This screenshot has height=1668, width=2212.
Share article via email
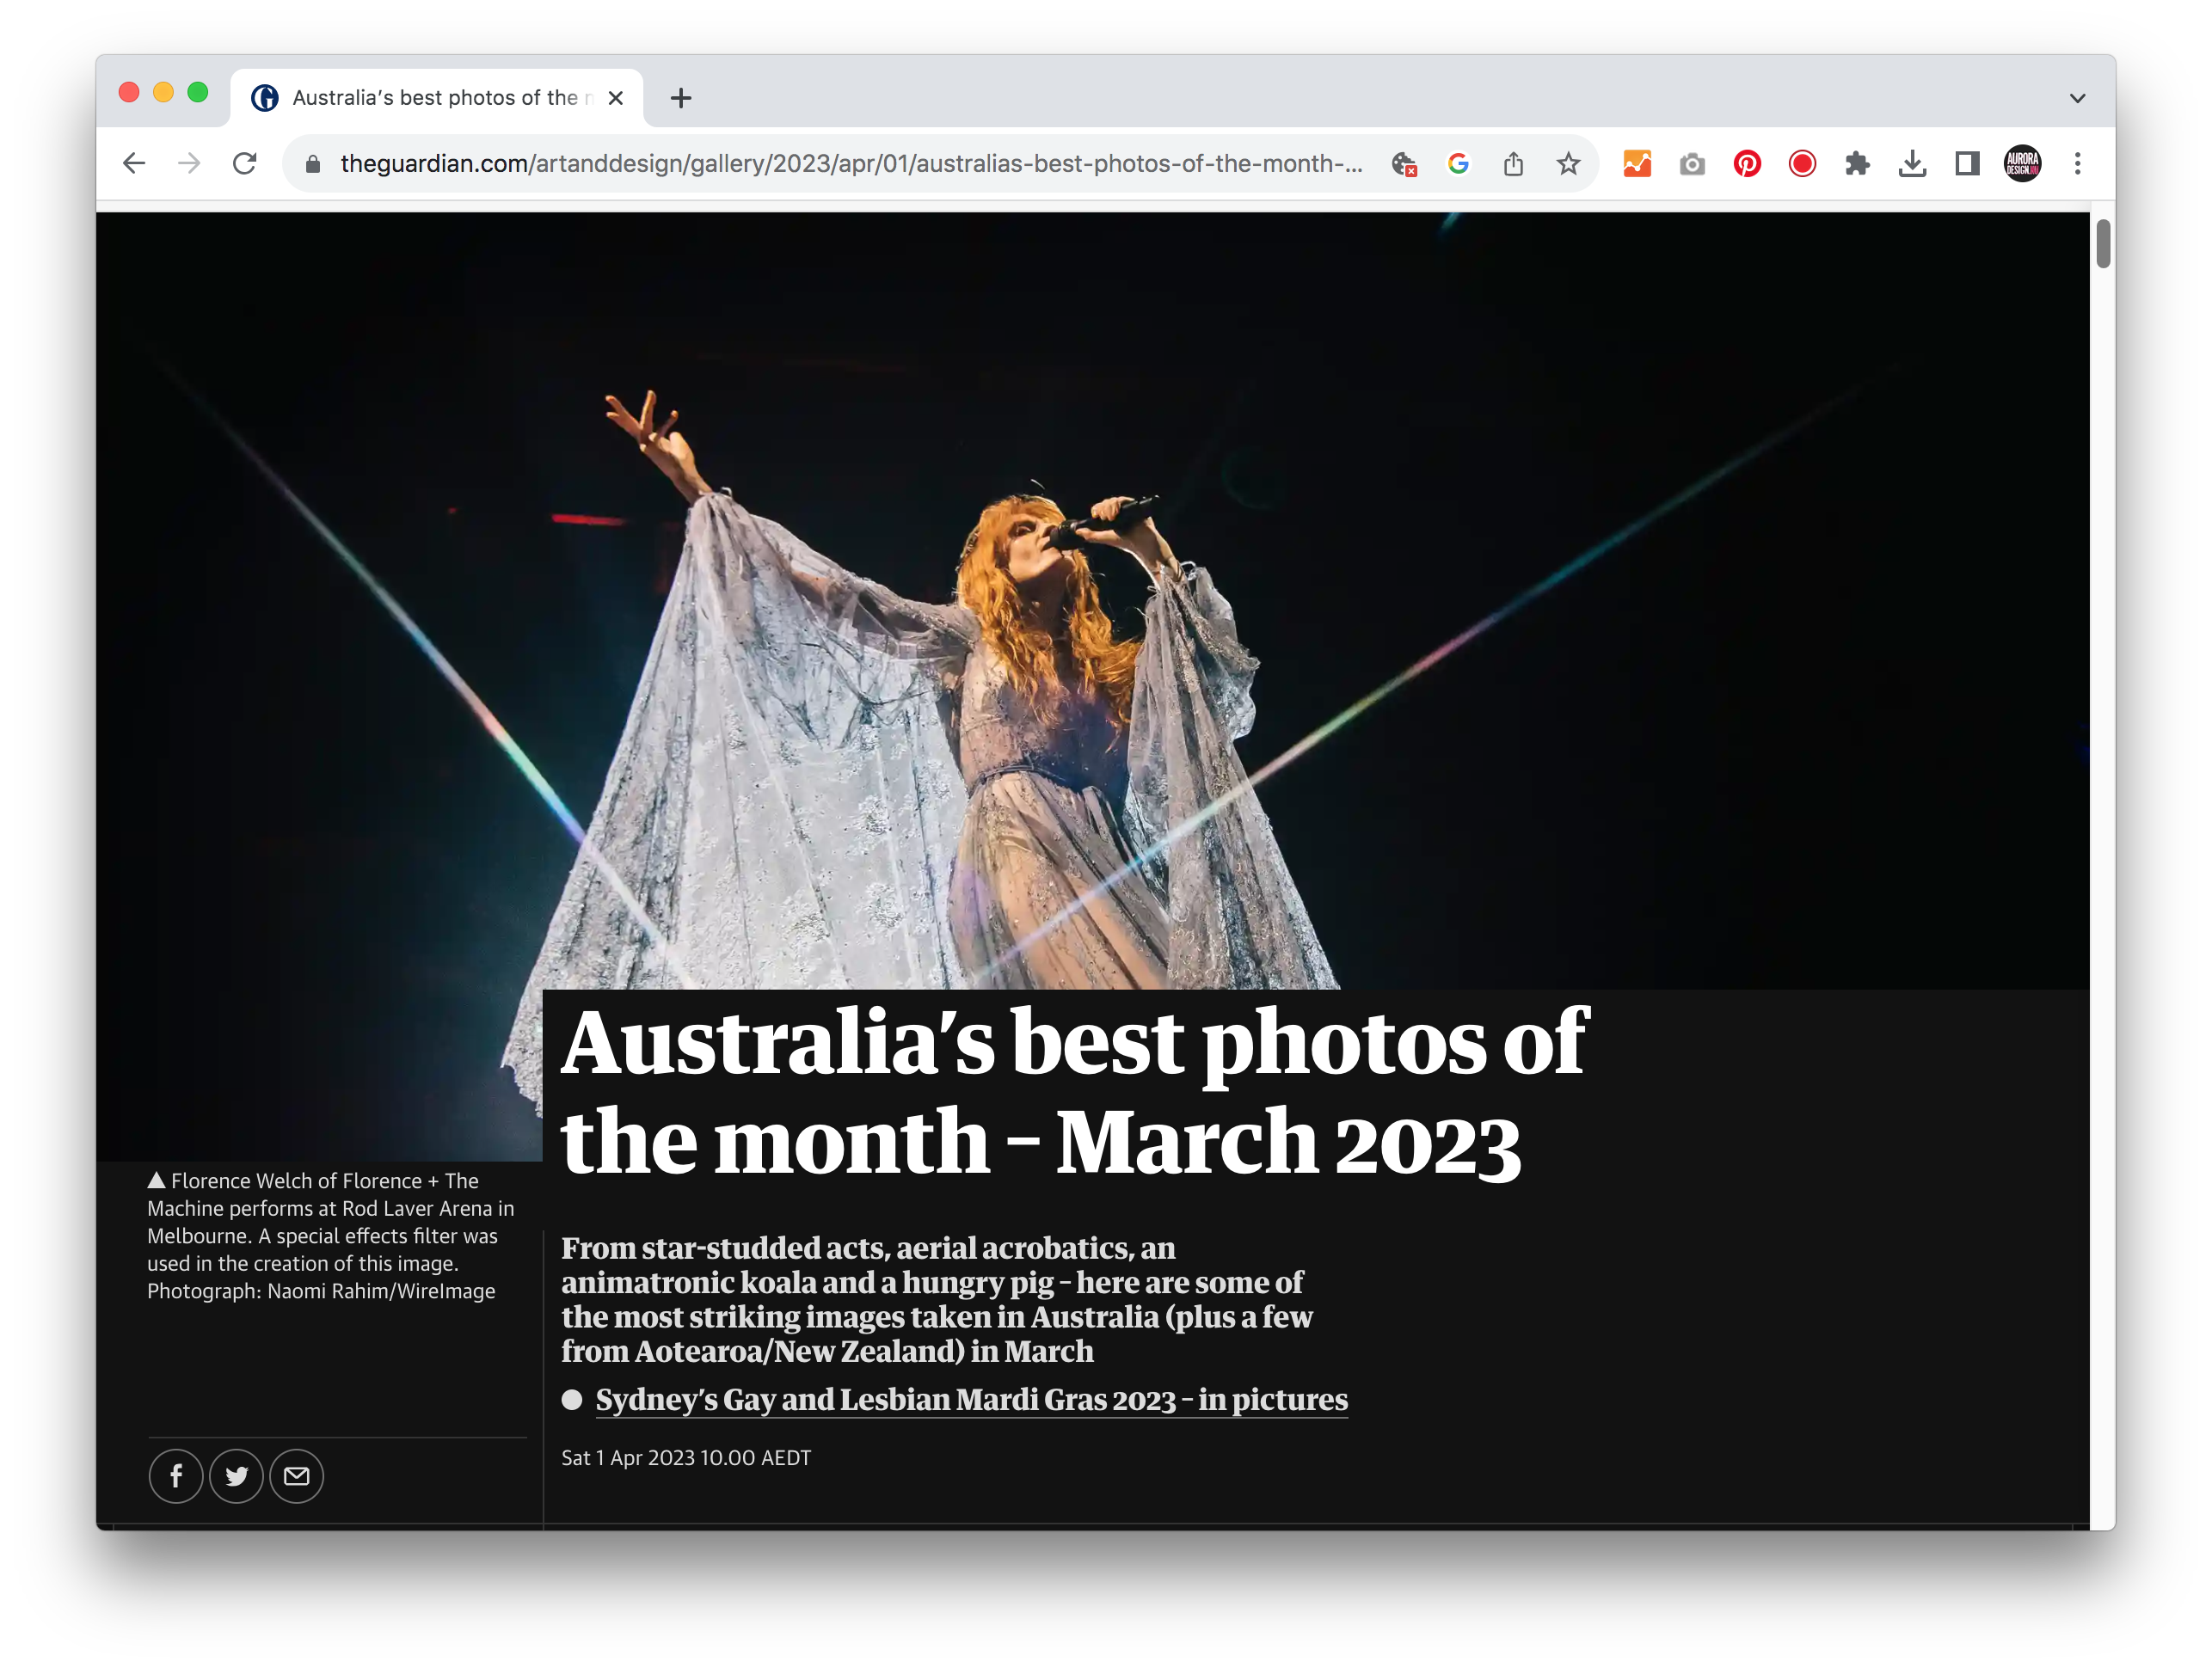pyautogui.click(x=297, y=1476)
